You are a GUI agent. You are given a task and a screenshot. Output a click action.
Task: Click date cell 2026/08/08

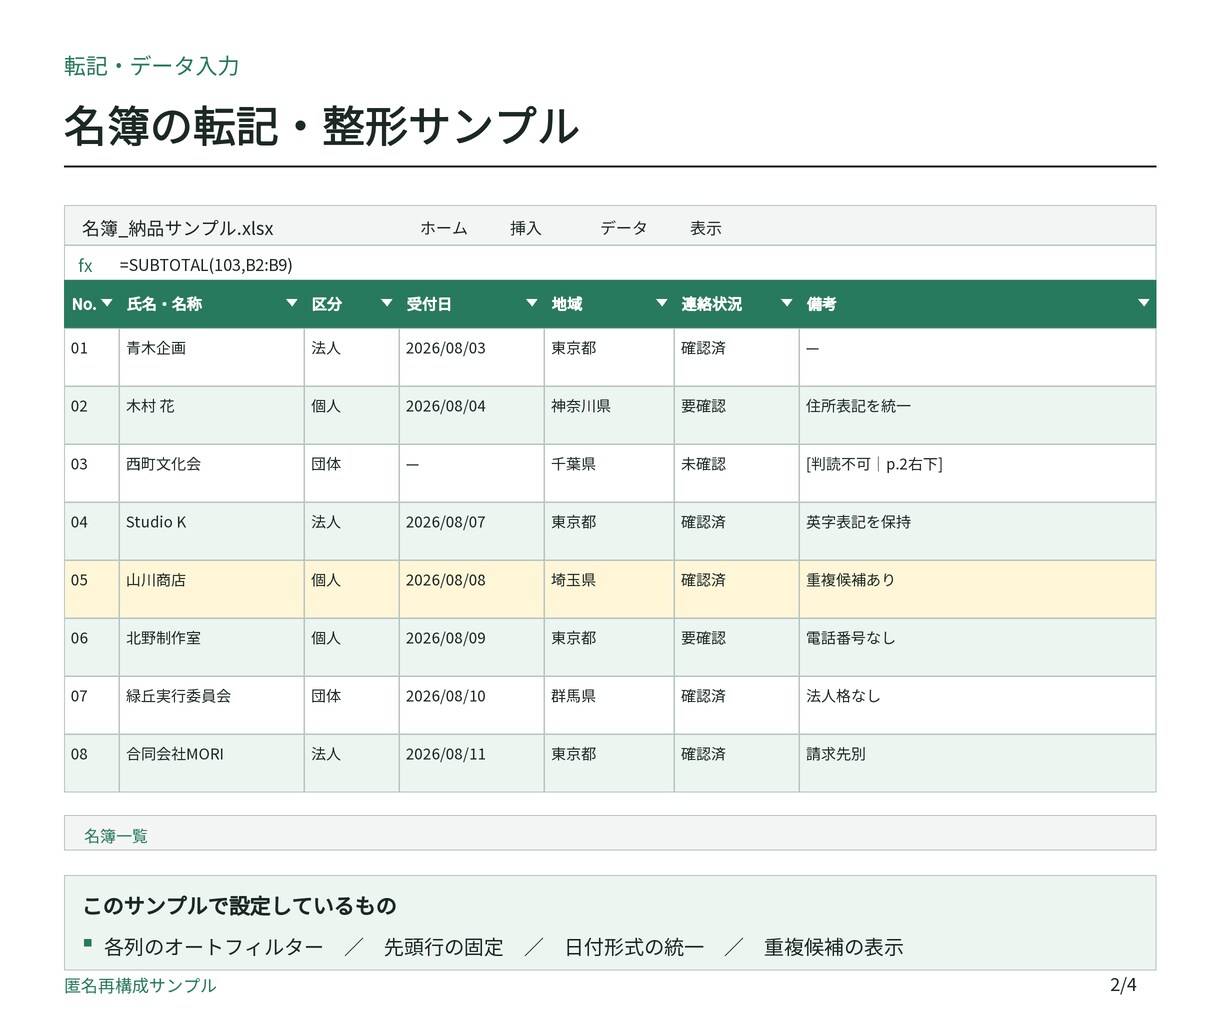pos(472,589)
